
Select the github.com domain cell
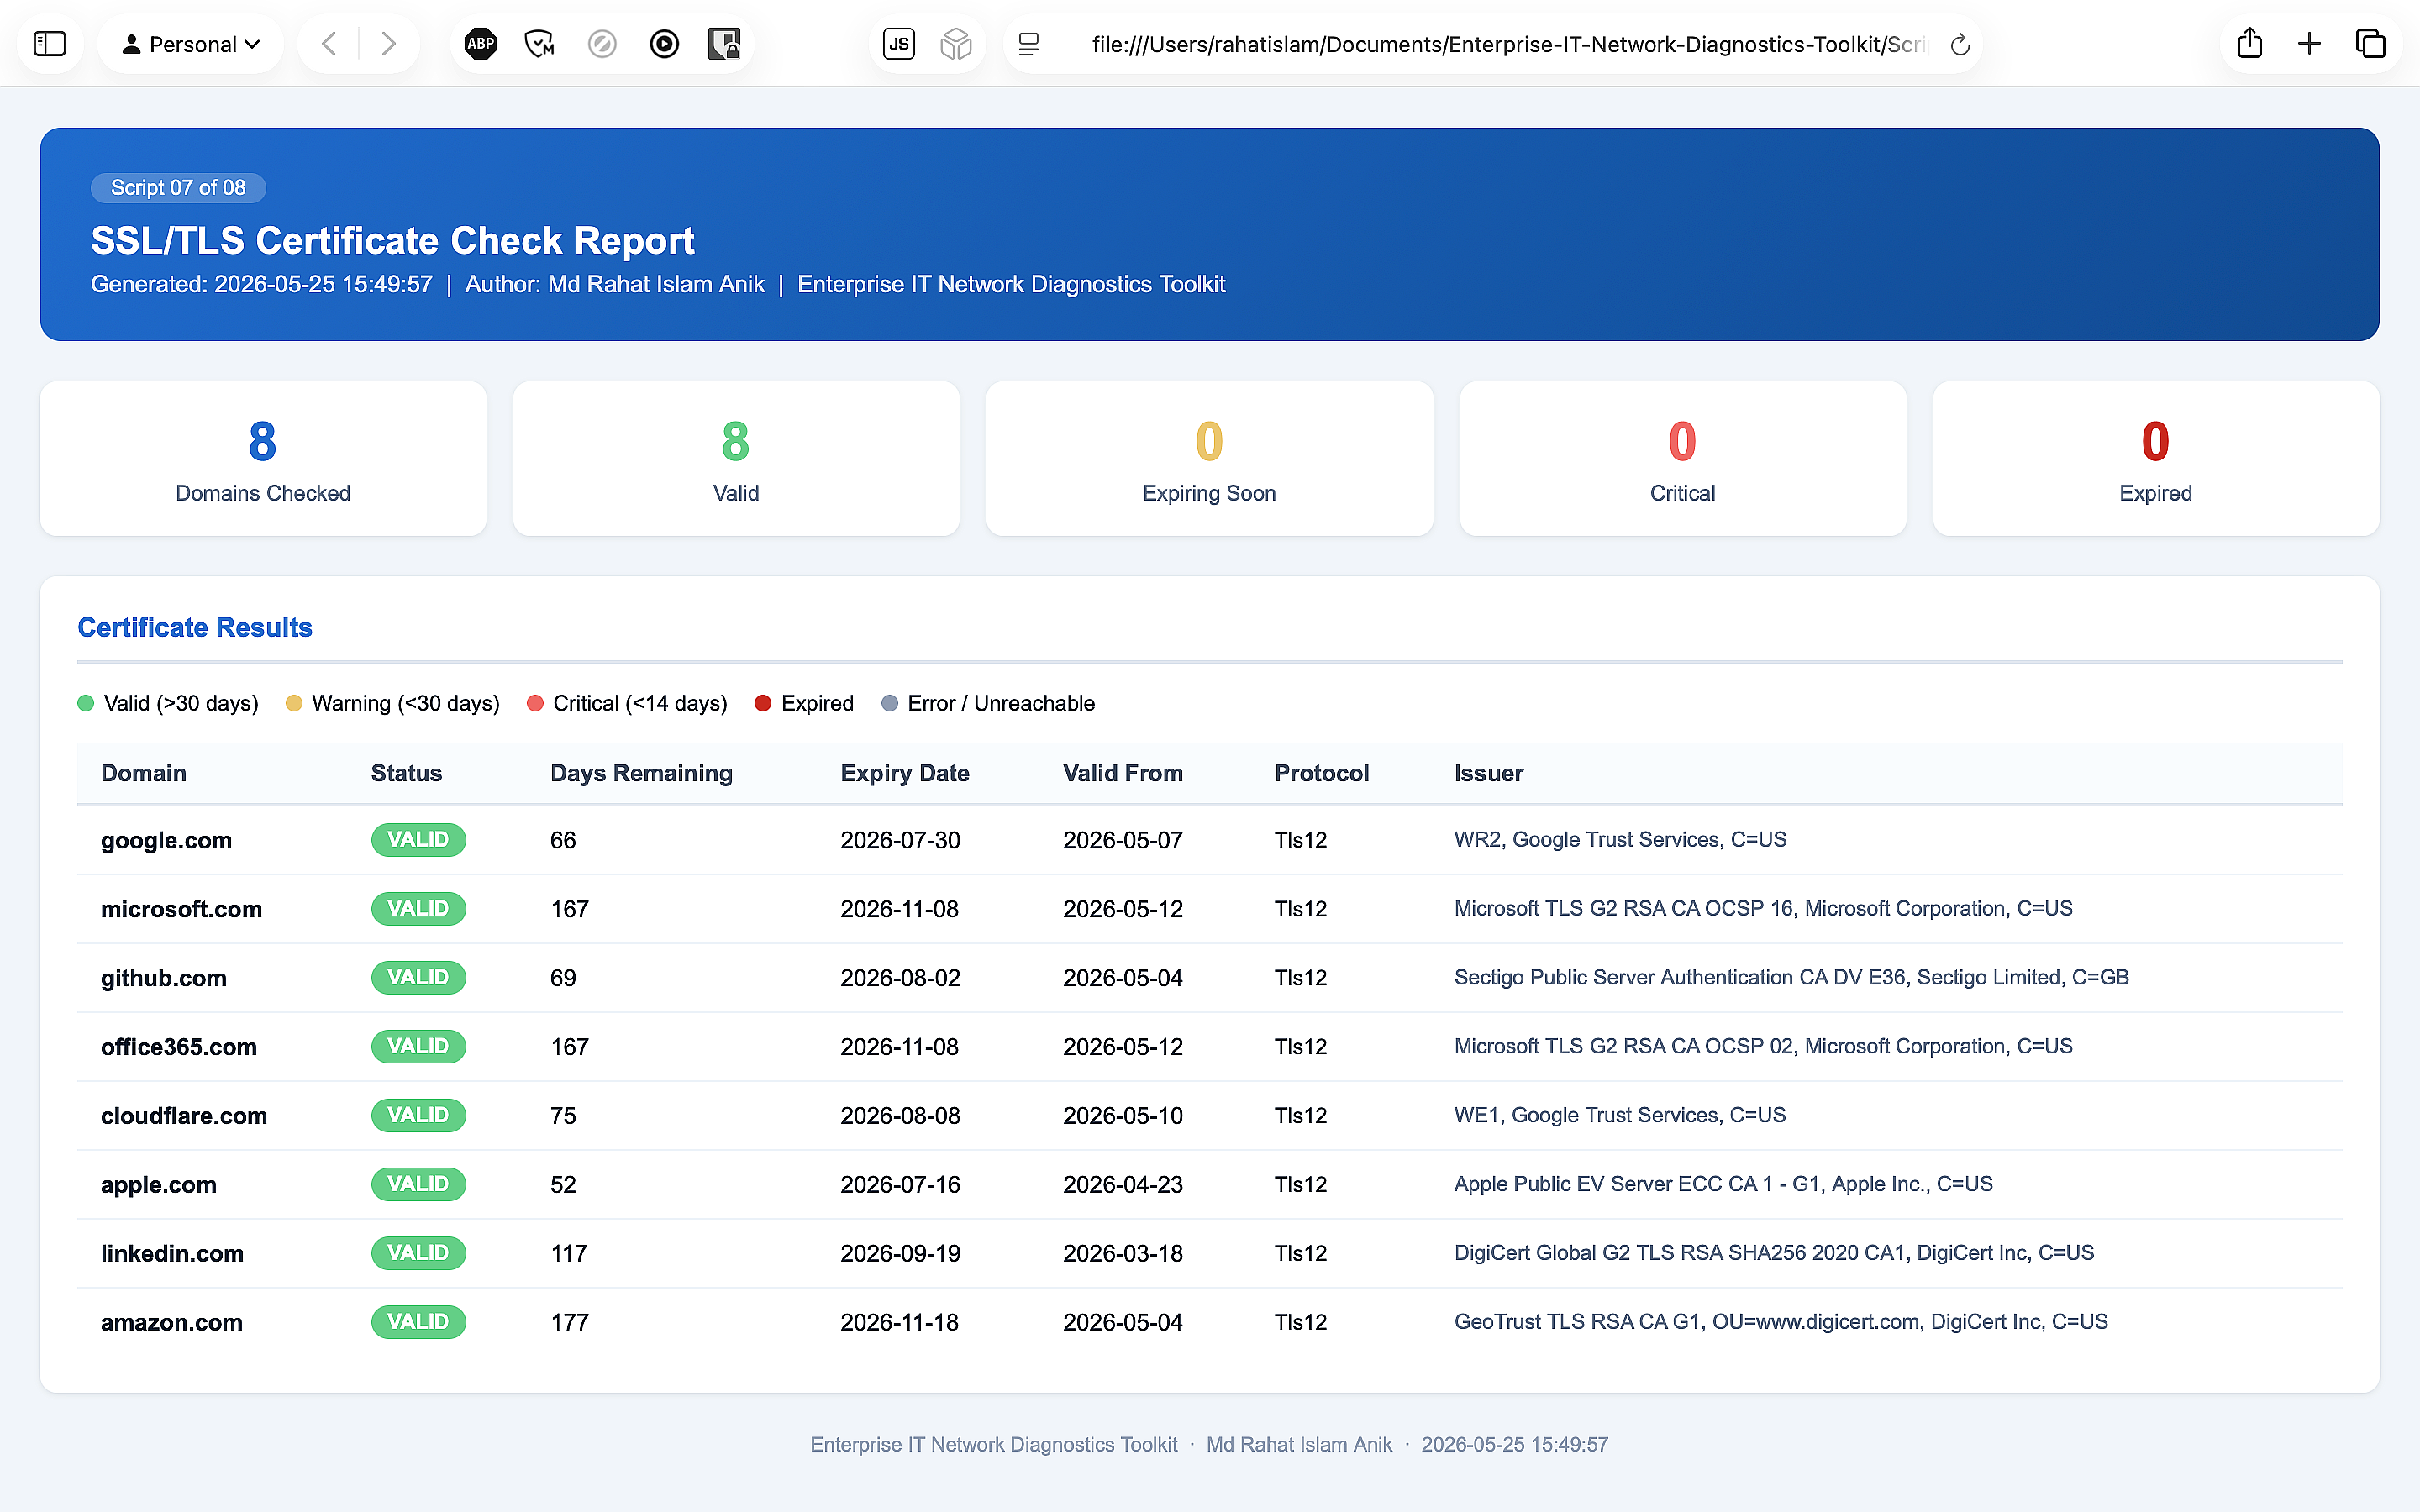tap(164, 979)
